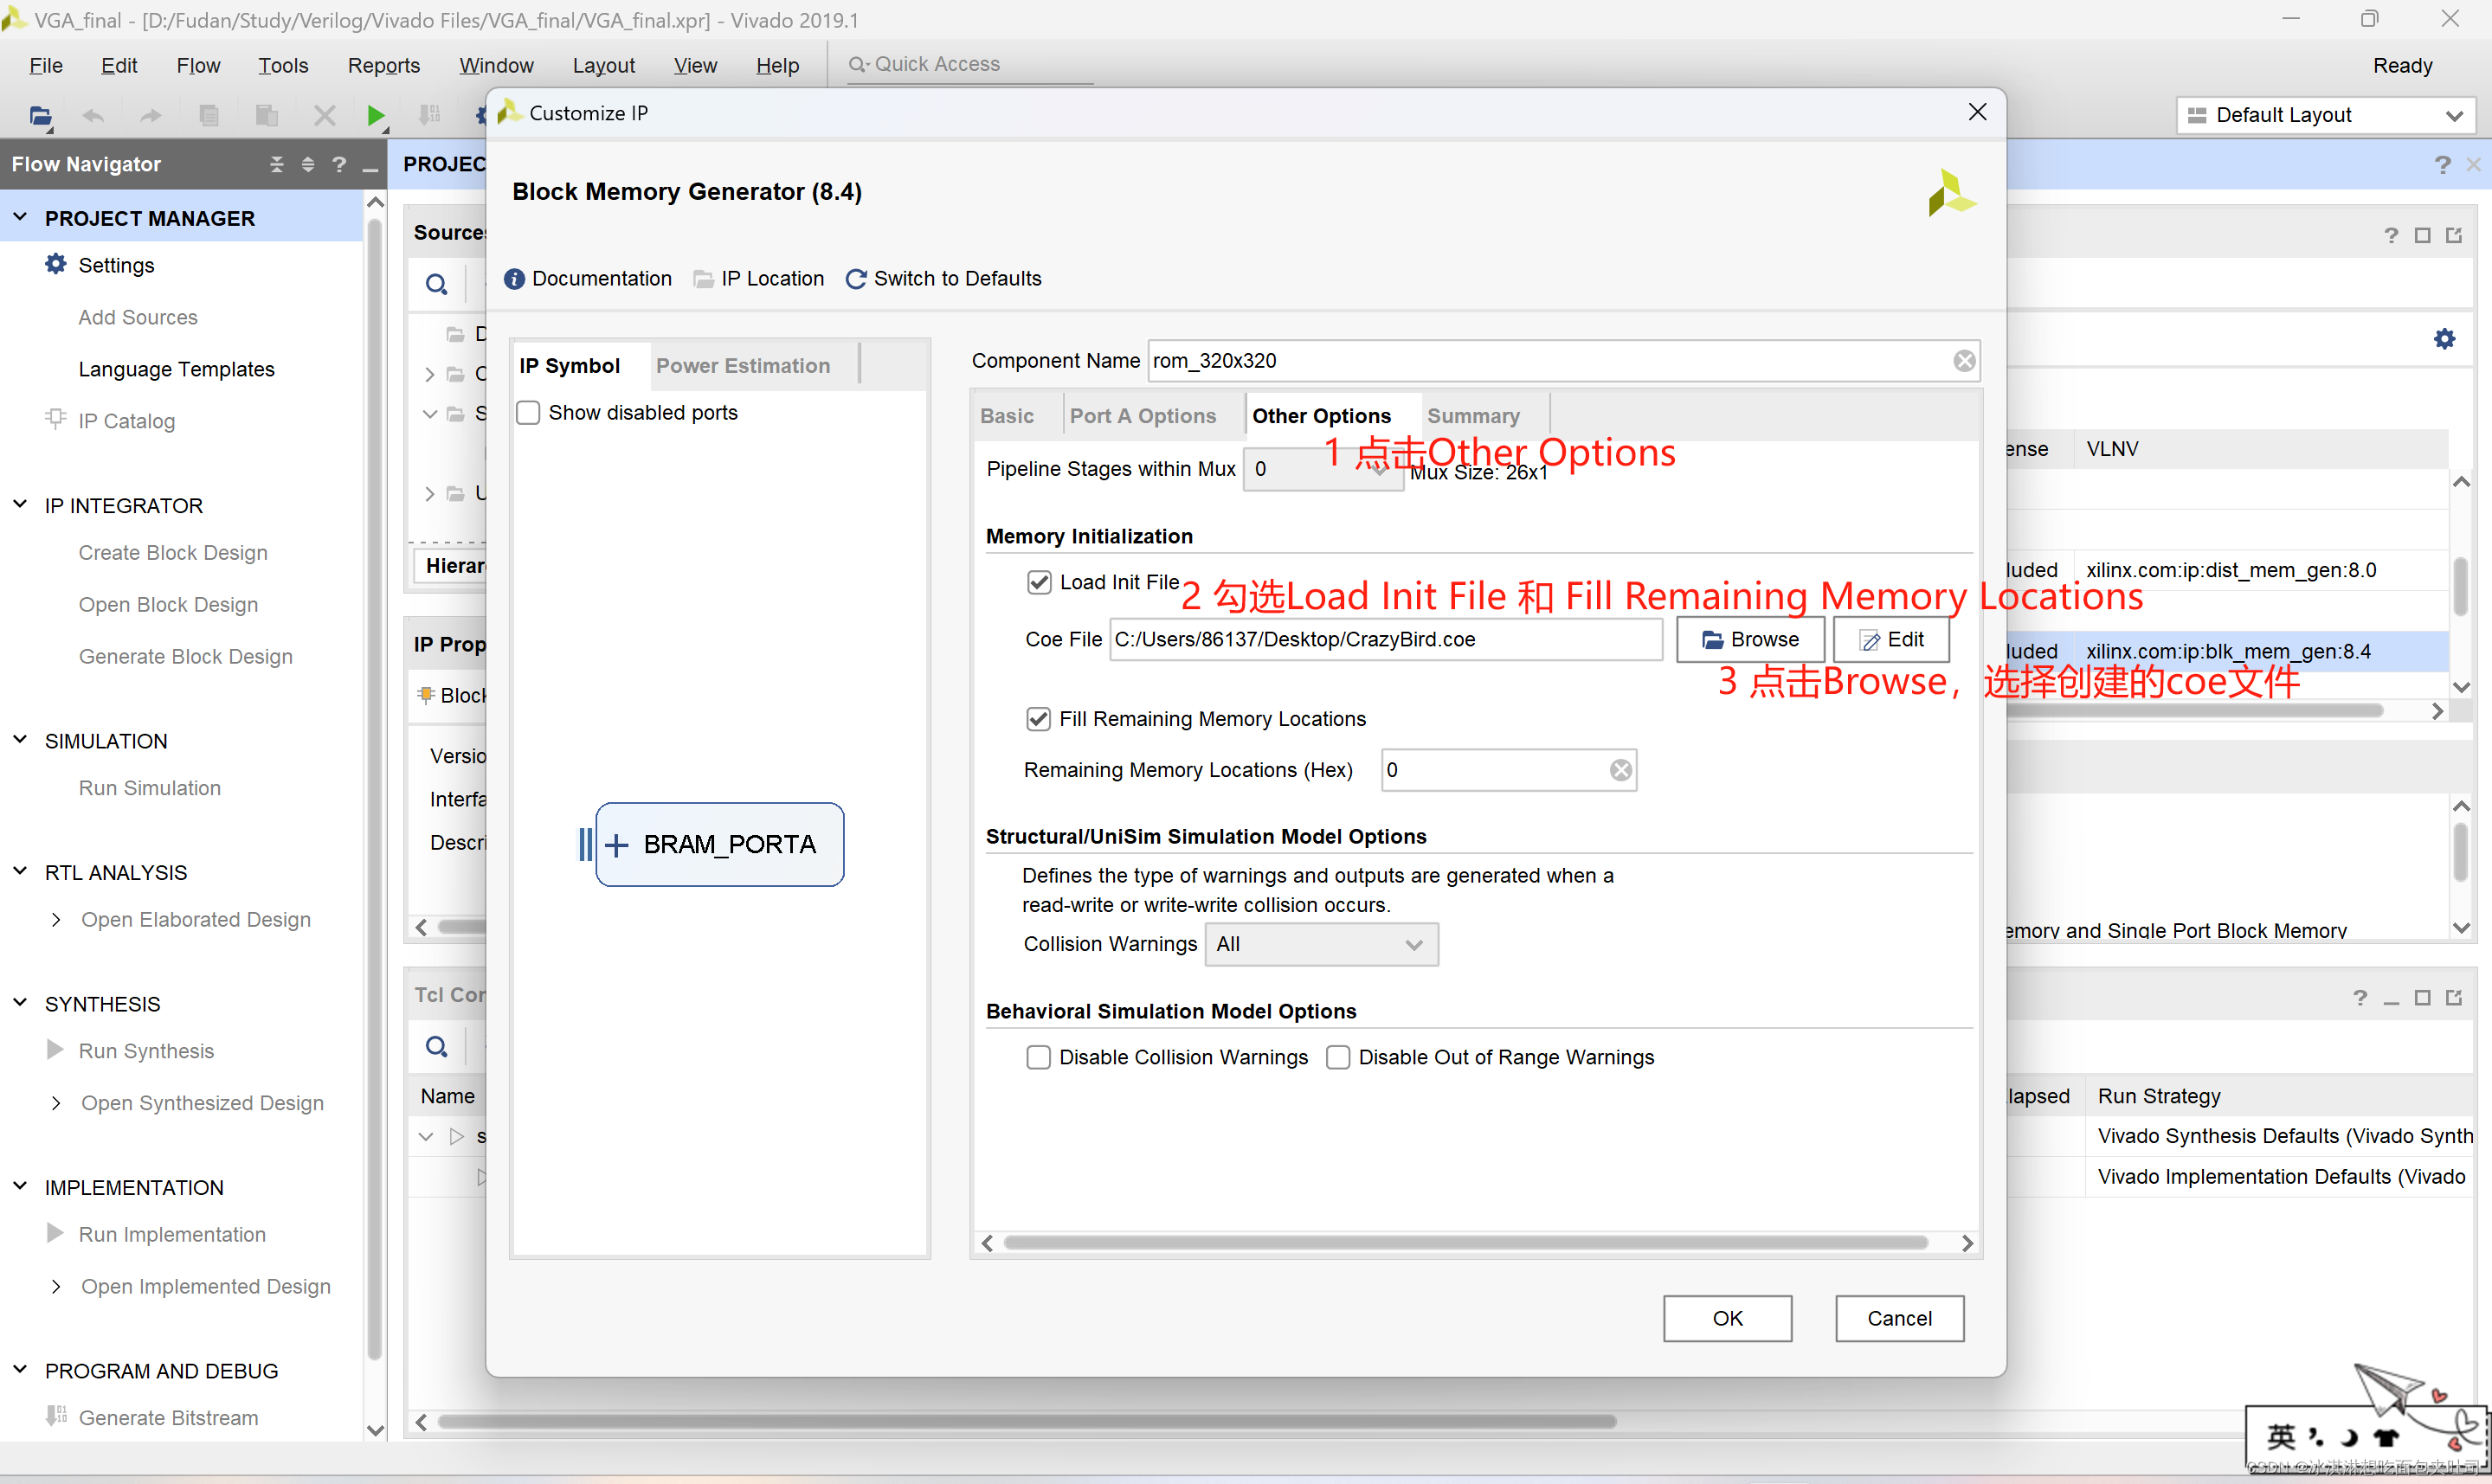
Task: Collapse all in Flow Navigator header
Action: pyautogui.click(x=277, y=164)
